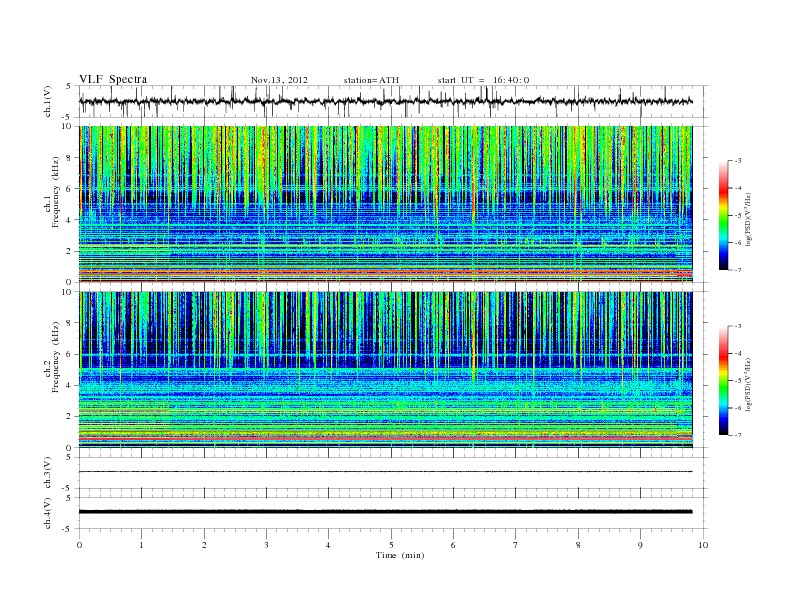Image resolution: width=792 pixels, height=612 pixels.
Task: Click the '6' tick on time axis
Action: pyautogui.click(x=453, y=545)
